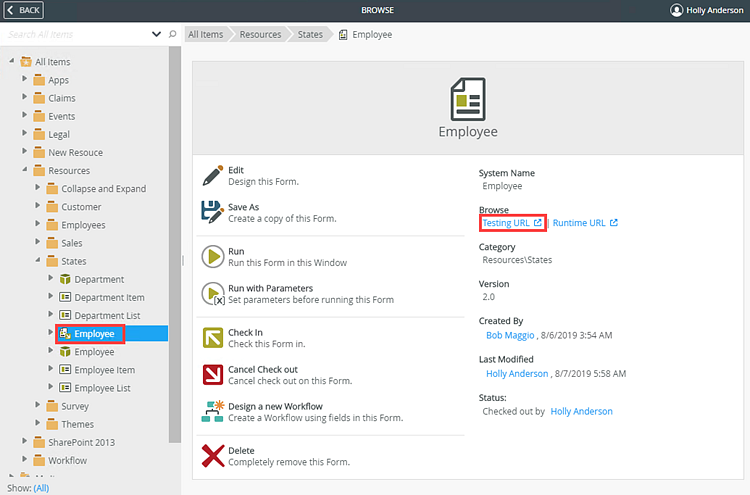Image resolution: width=750 pixels, height=495 pixels.
Task: Open the search box dropdown arrow
Action: point(156,34)
